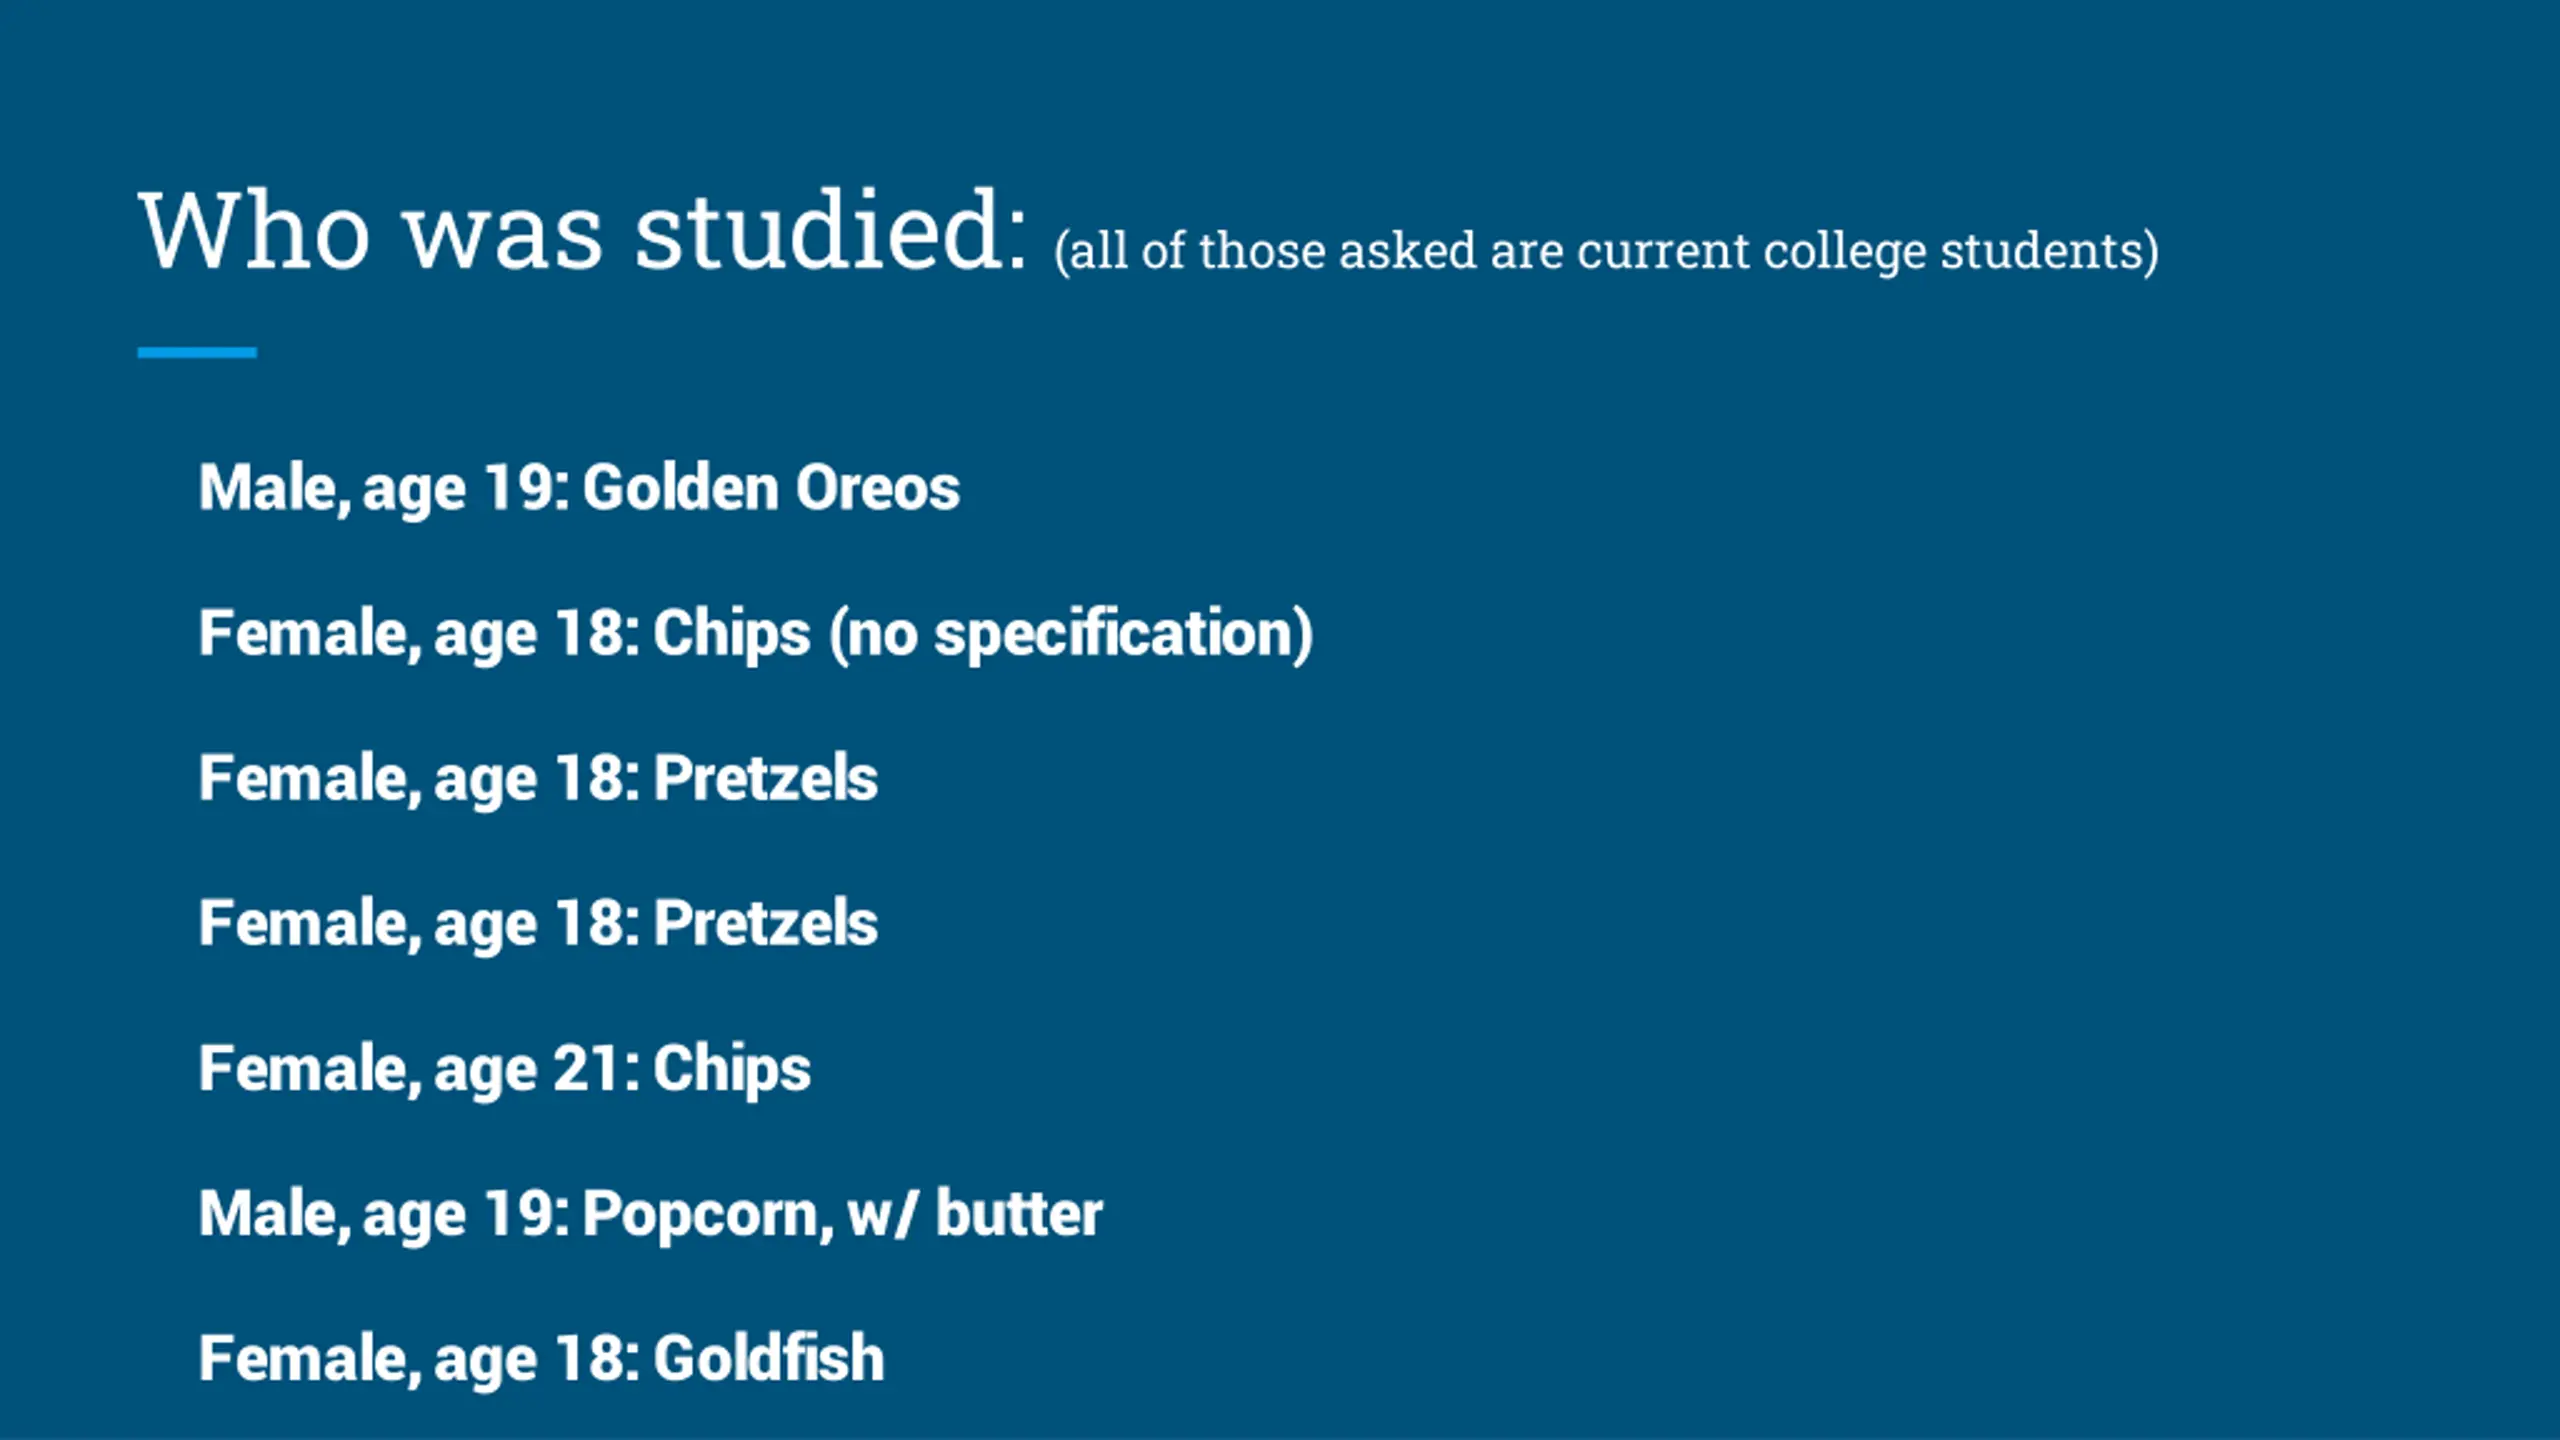Click the word 'studied:' in the title
This screenshot has height=1440, width=2560.
(x=831, y=232)
